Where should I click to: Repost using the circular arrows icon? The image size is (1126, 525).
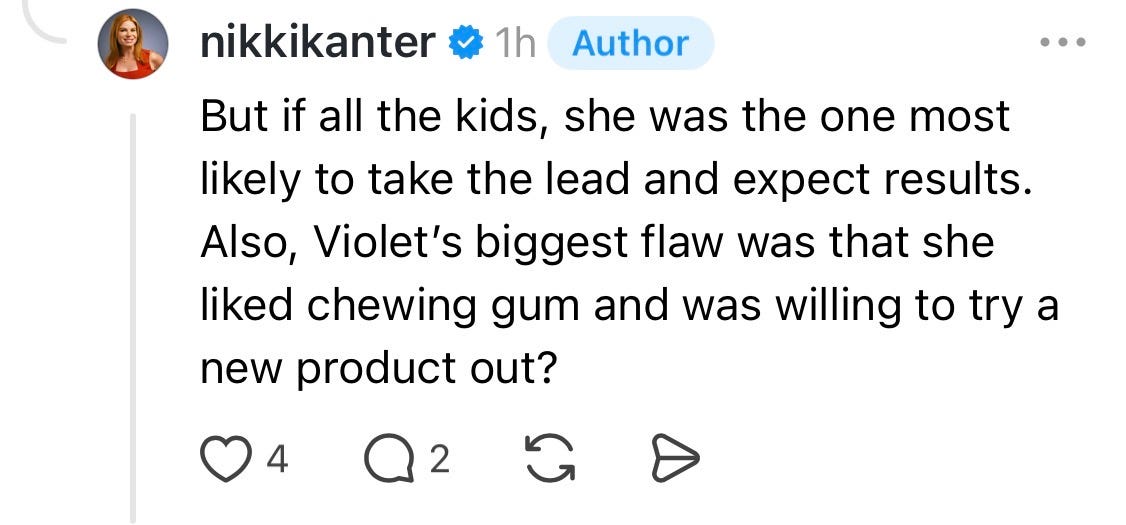[551, 460]
